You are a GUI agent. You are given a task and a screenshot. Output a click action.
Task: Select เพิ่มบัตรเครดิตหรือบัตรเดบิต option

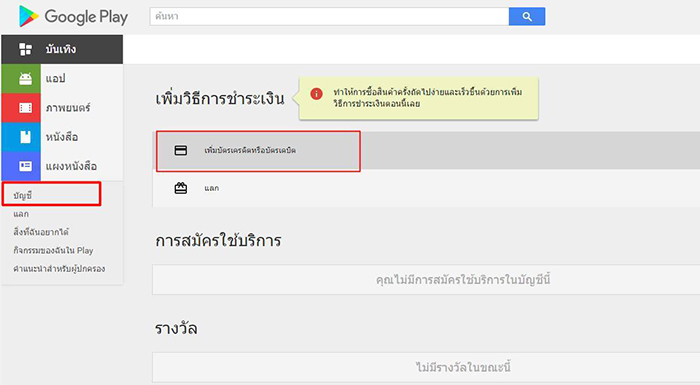pyautogui.click(x=250, y=151)
